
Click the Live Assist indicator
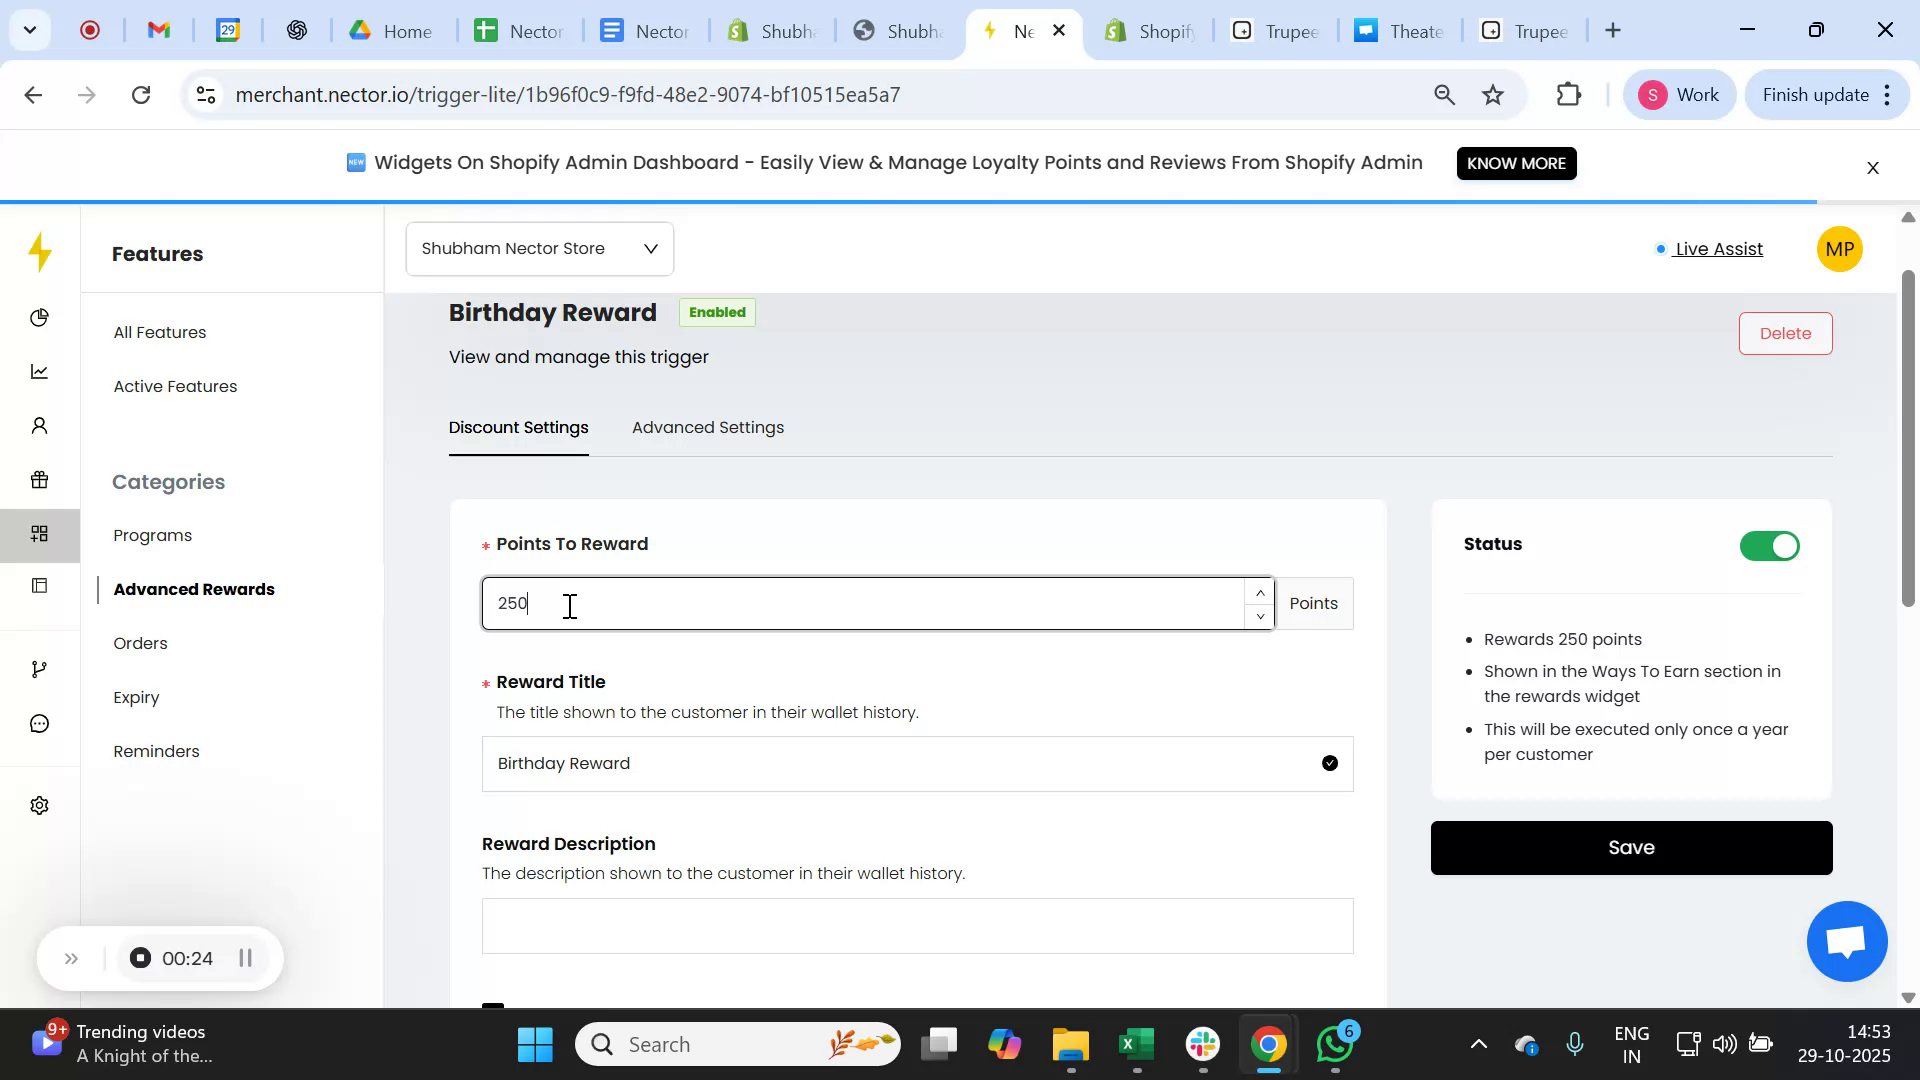pyautogui.click(x=1712, y=249)
